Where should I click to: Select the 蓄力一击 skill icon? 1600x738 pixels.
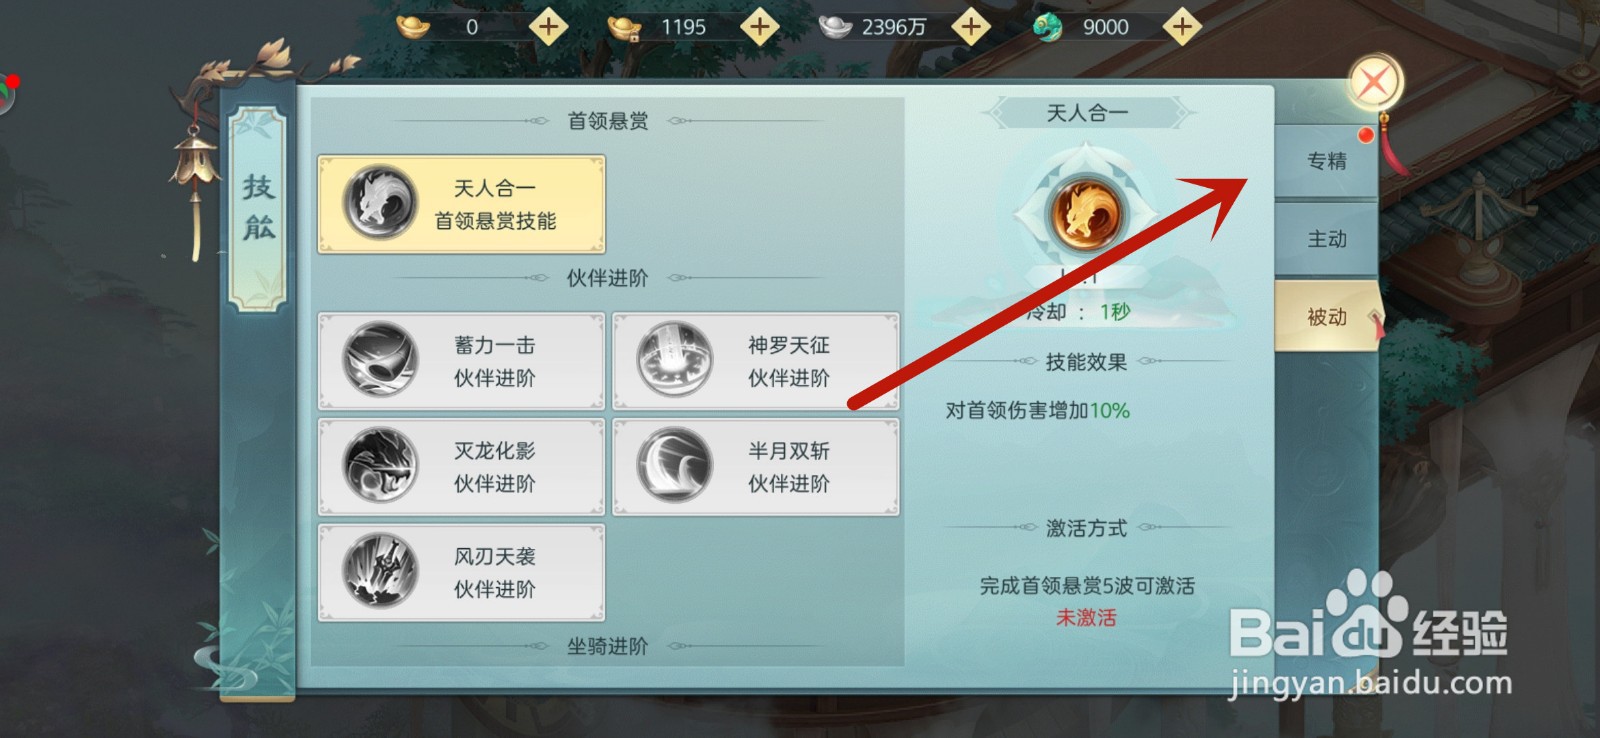(379, 360)
